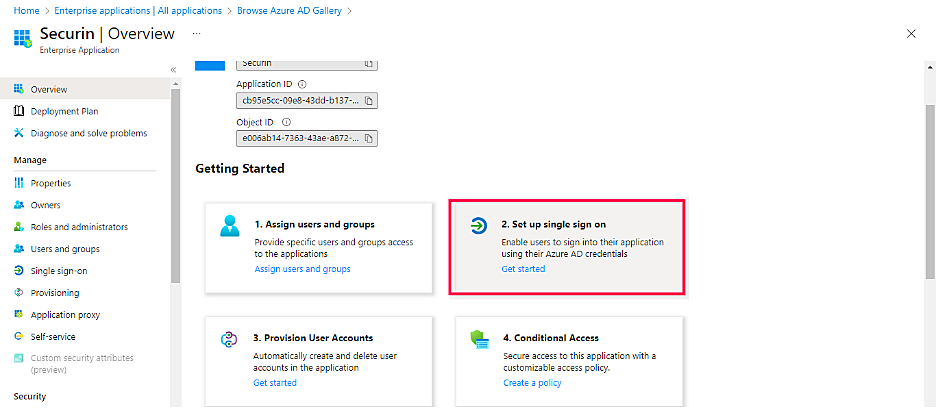Image resolution: width=936 pixels, height=408 pixels.
Task: Click the Assign users person icon on card
Action: pos(230,226)
